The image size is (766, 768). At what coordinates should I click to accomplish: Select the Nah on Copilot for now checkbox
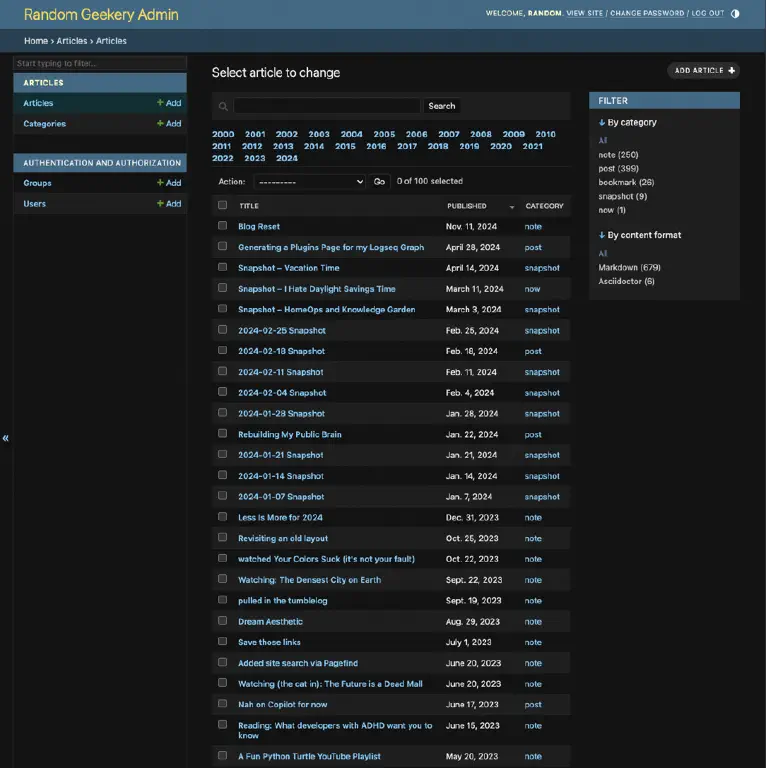[222, 704]
